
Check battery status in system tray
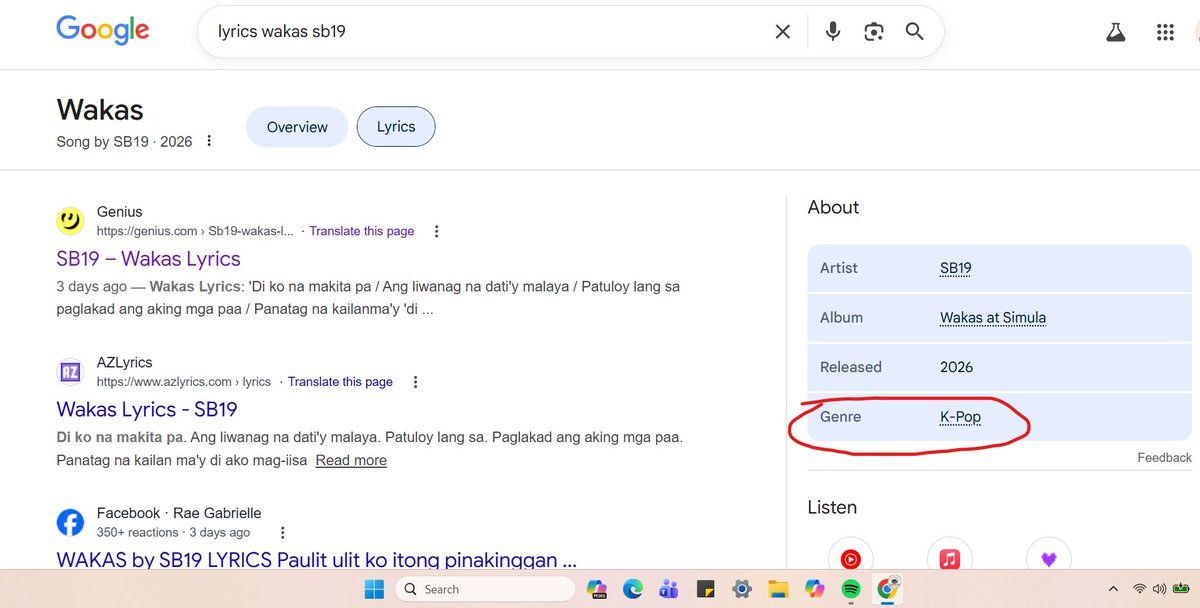point(1180,589)
